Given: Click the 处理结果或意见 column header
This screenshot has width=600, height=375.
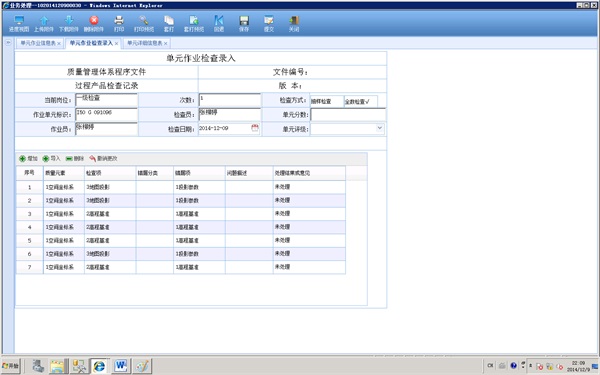Looking at the screenshot, I should (309, 173).
